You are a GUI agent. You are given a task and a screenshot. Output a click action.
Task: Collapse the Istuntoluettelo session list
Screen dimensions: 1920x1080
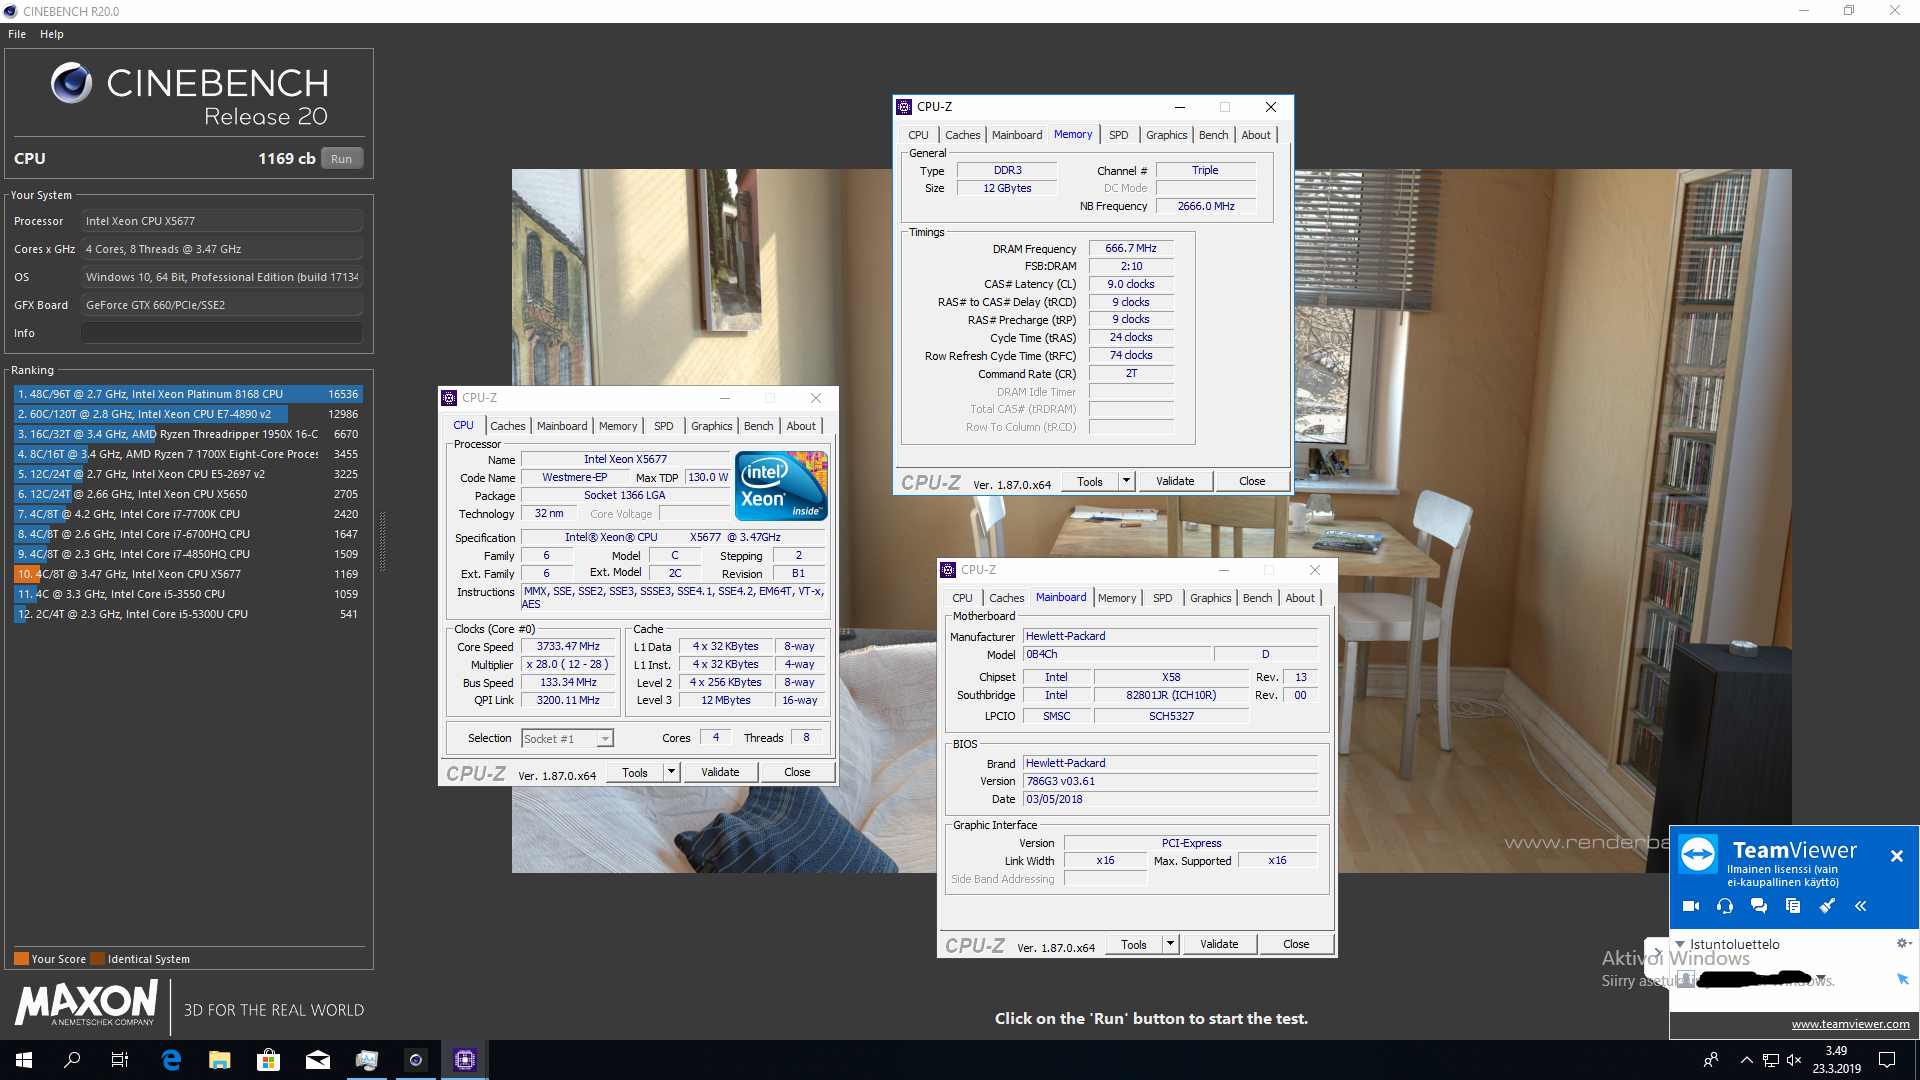click(x=1681, y=944)
